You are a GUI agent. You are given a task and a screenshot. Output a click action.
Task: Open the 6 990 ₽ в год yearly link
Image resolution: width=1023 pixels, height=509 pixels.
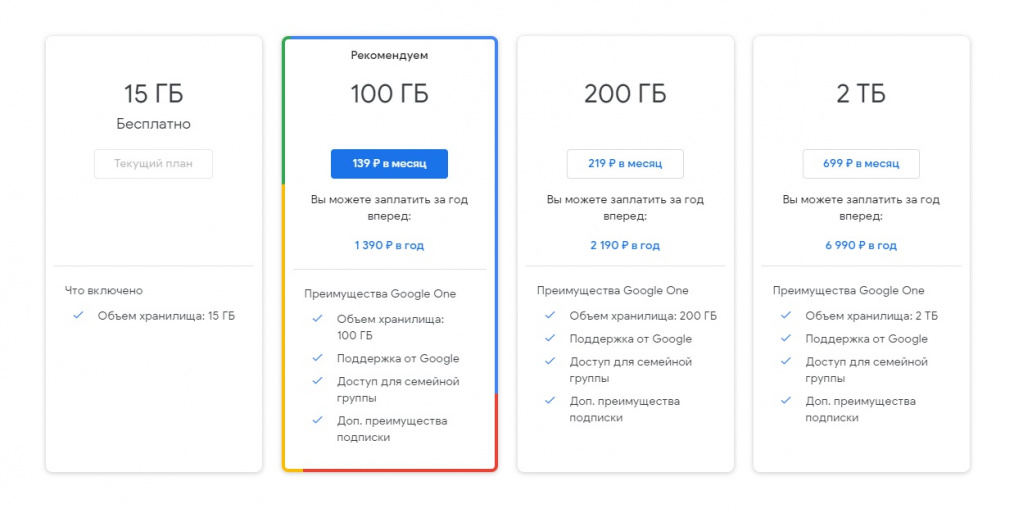(x=861, y=245)
